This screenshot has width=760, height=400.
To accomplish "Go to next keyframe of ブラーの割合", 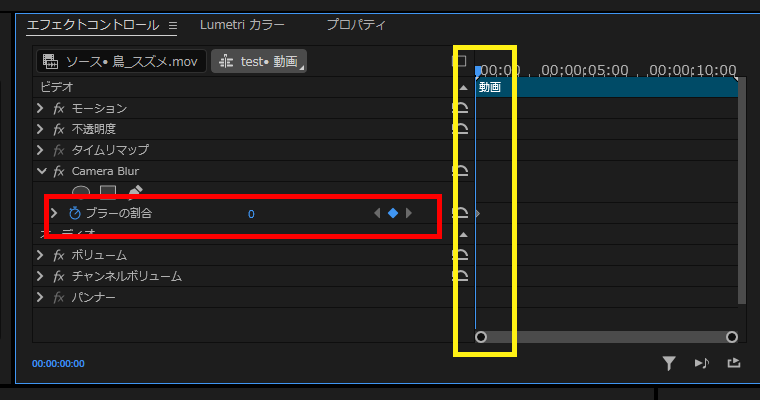I will click(409, 213).
